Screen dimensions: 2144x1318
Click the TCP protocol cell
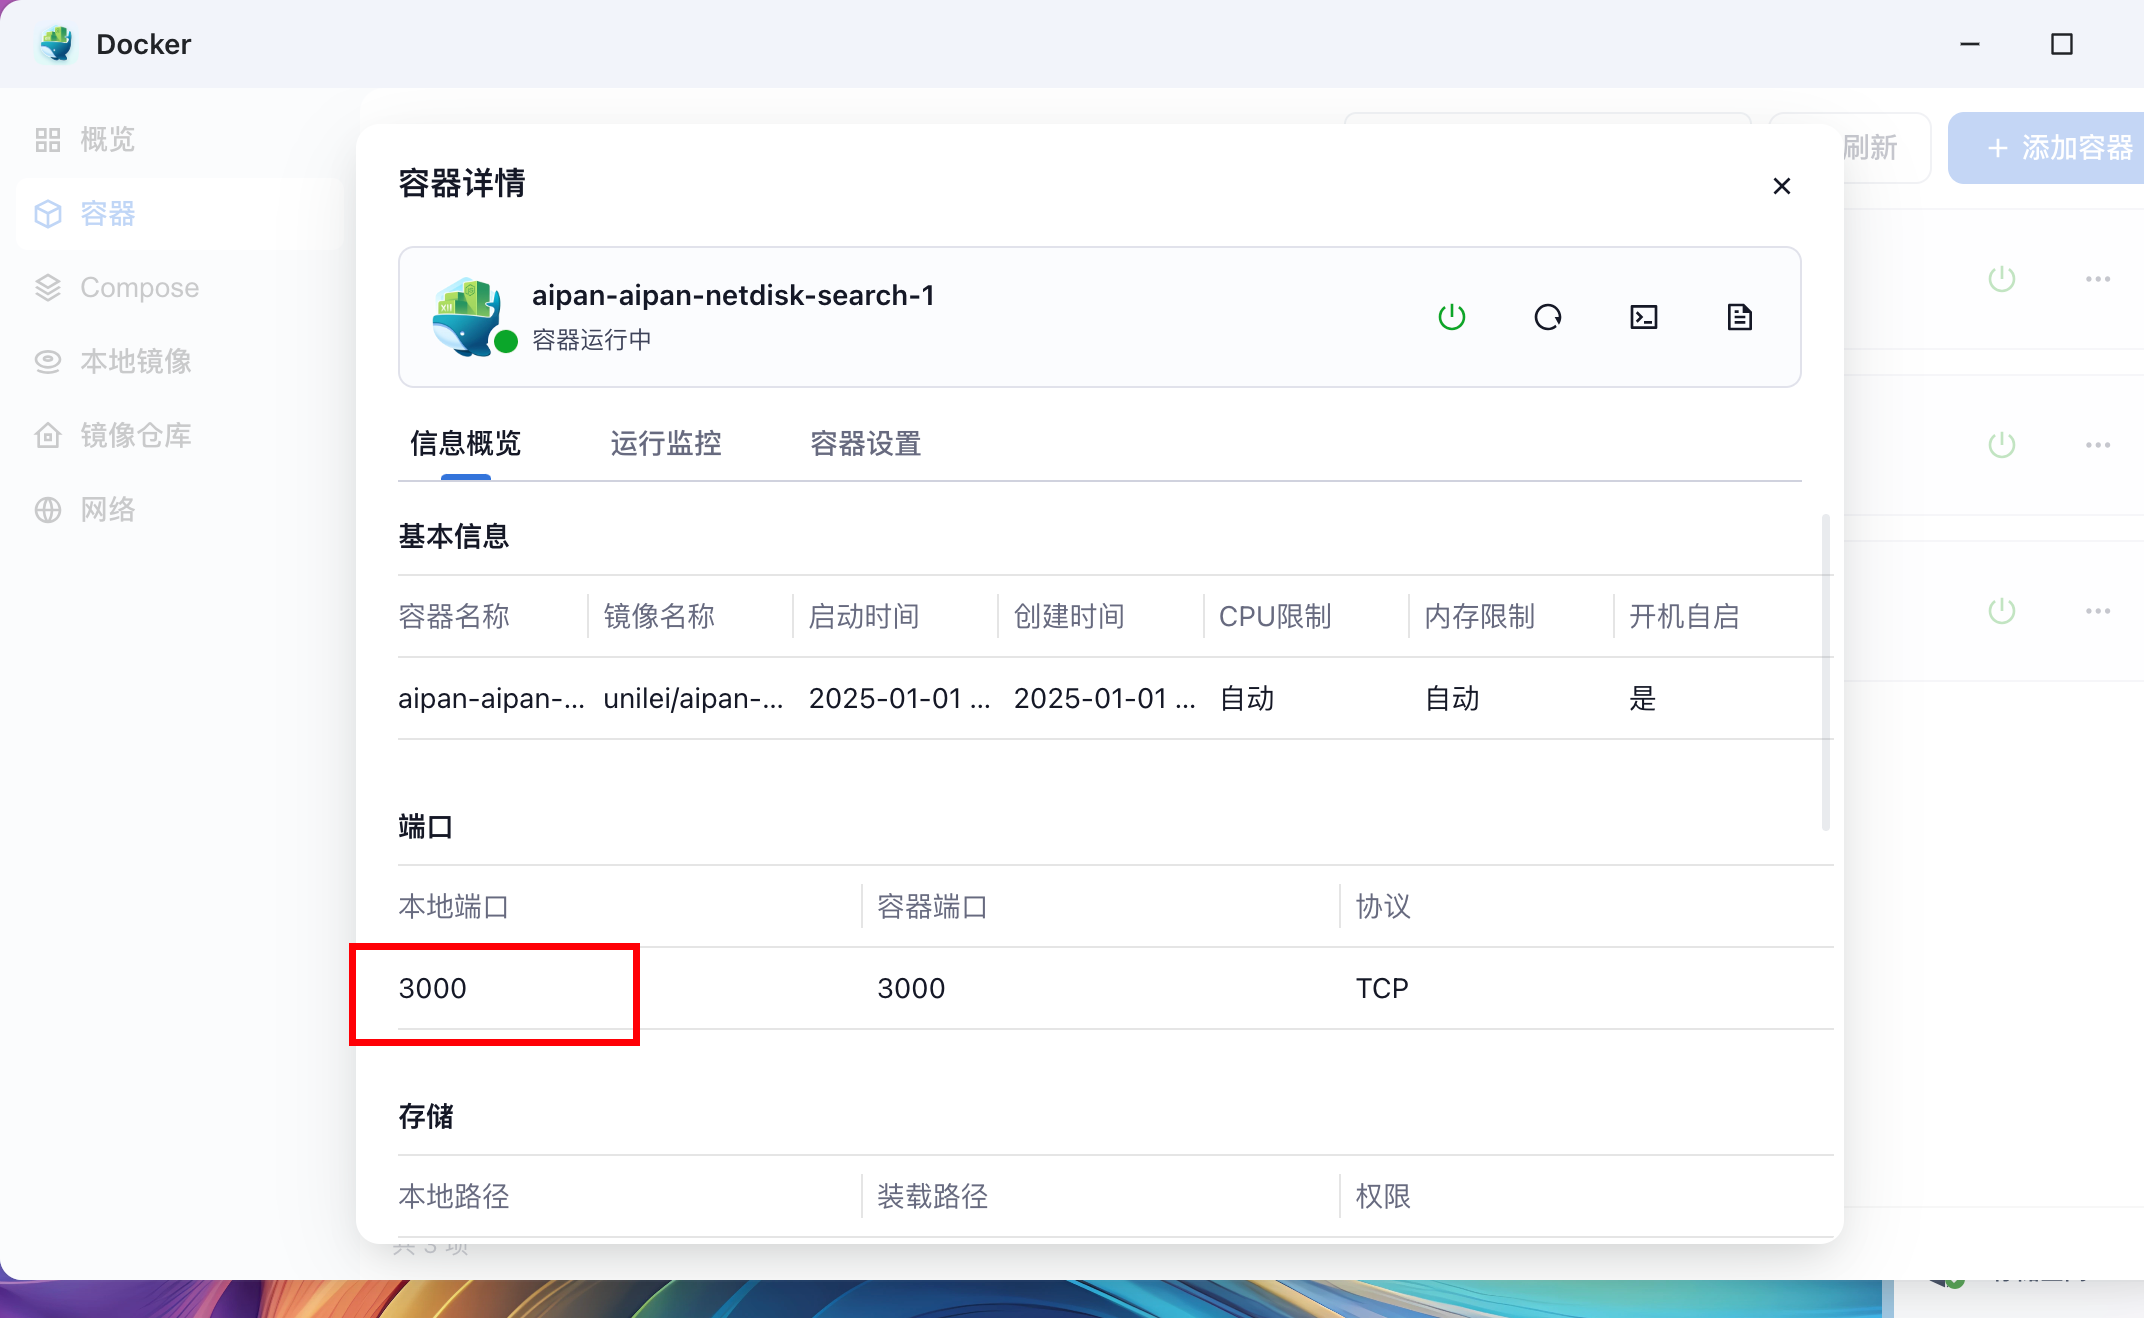click(x=1382, y=988)
